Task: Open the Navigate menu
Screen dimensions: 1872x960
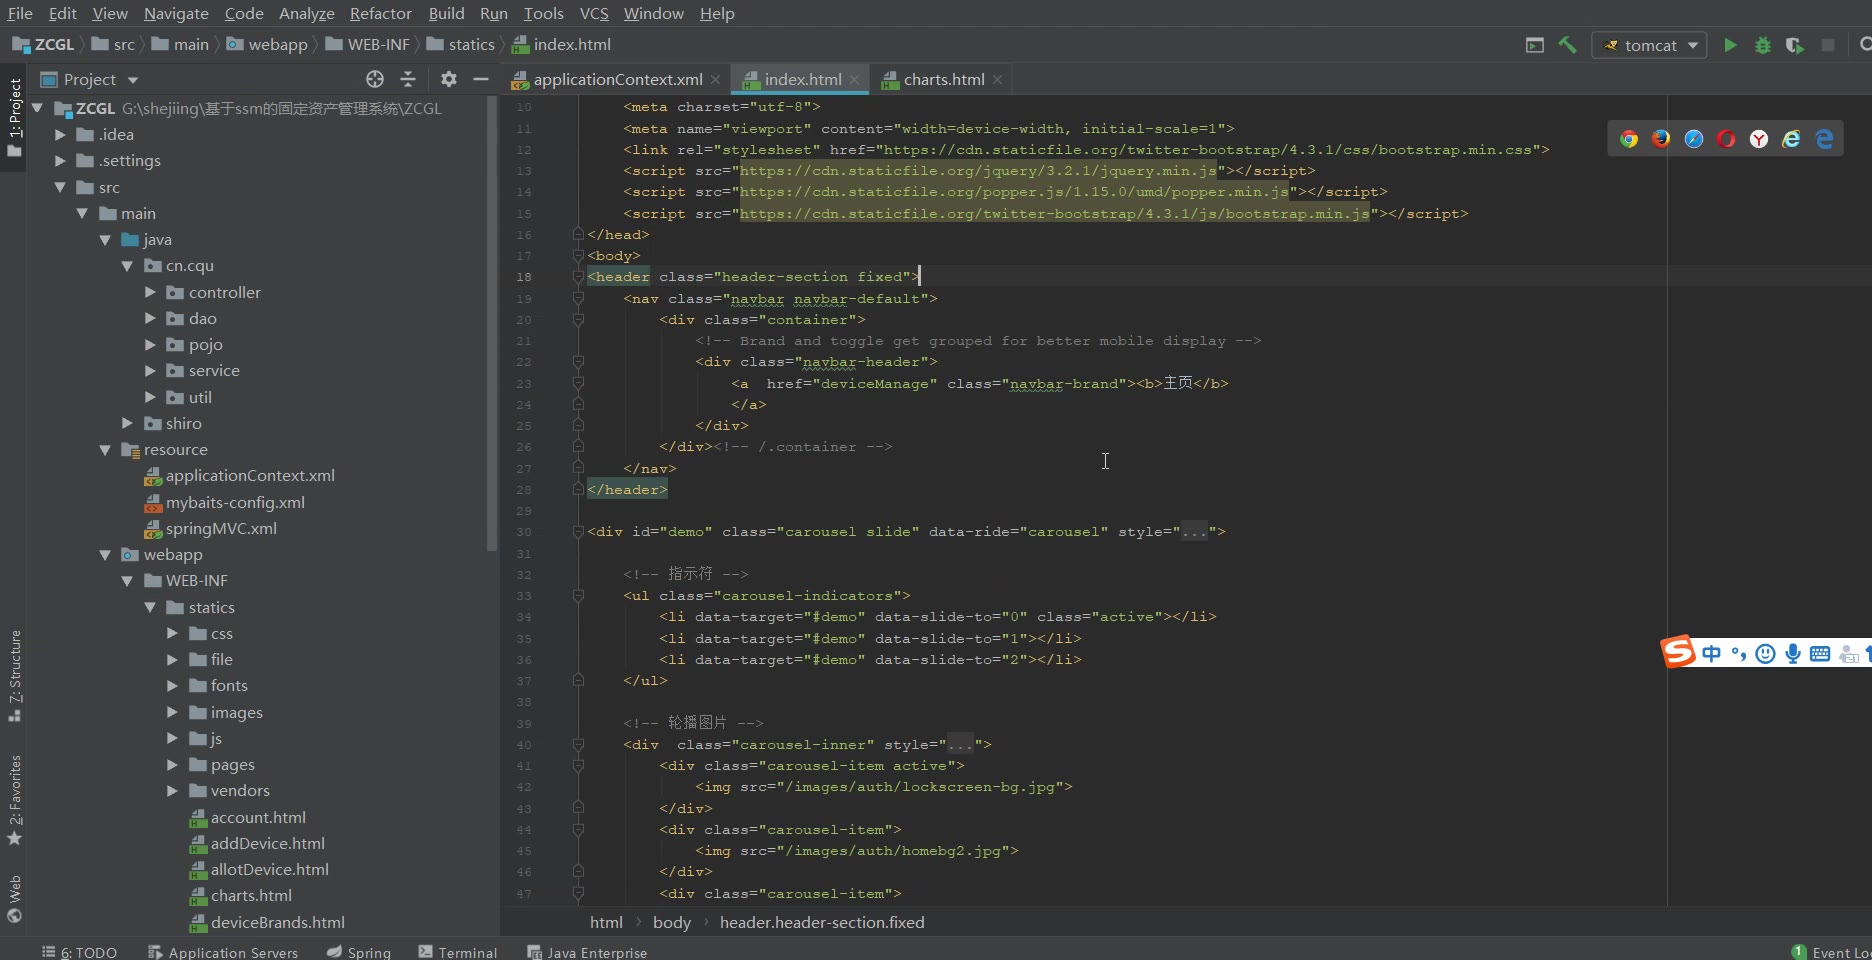Action: click(176, 13)
